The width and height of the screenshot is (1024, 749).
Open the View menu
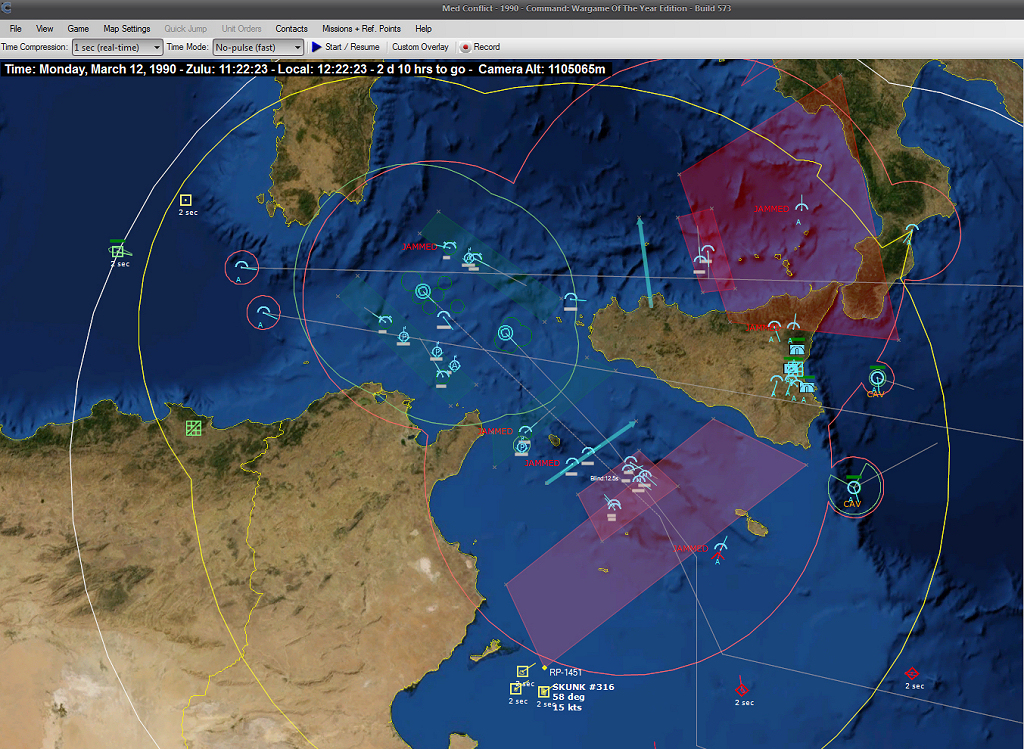pyautogui.click(x=44, y=29)
